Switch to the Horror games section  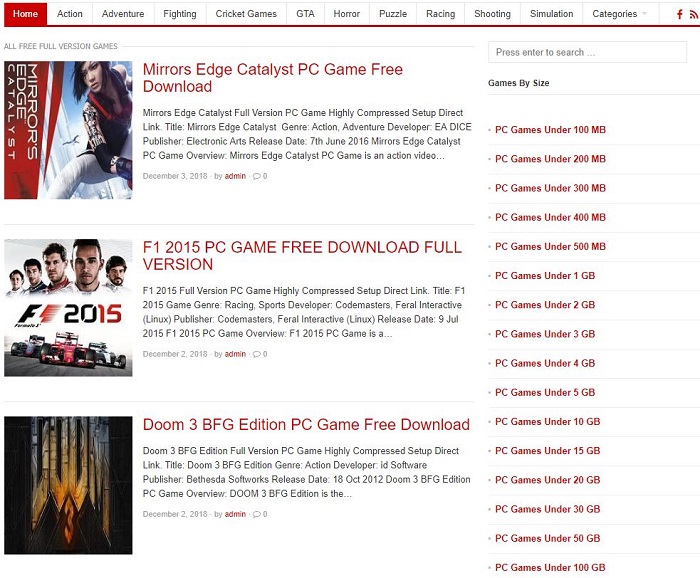(347, 14)
